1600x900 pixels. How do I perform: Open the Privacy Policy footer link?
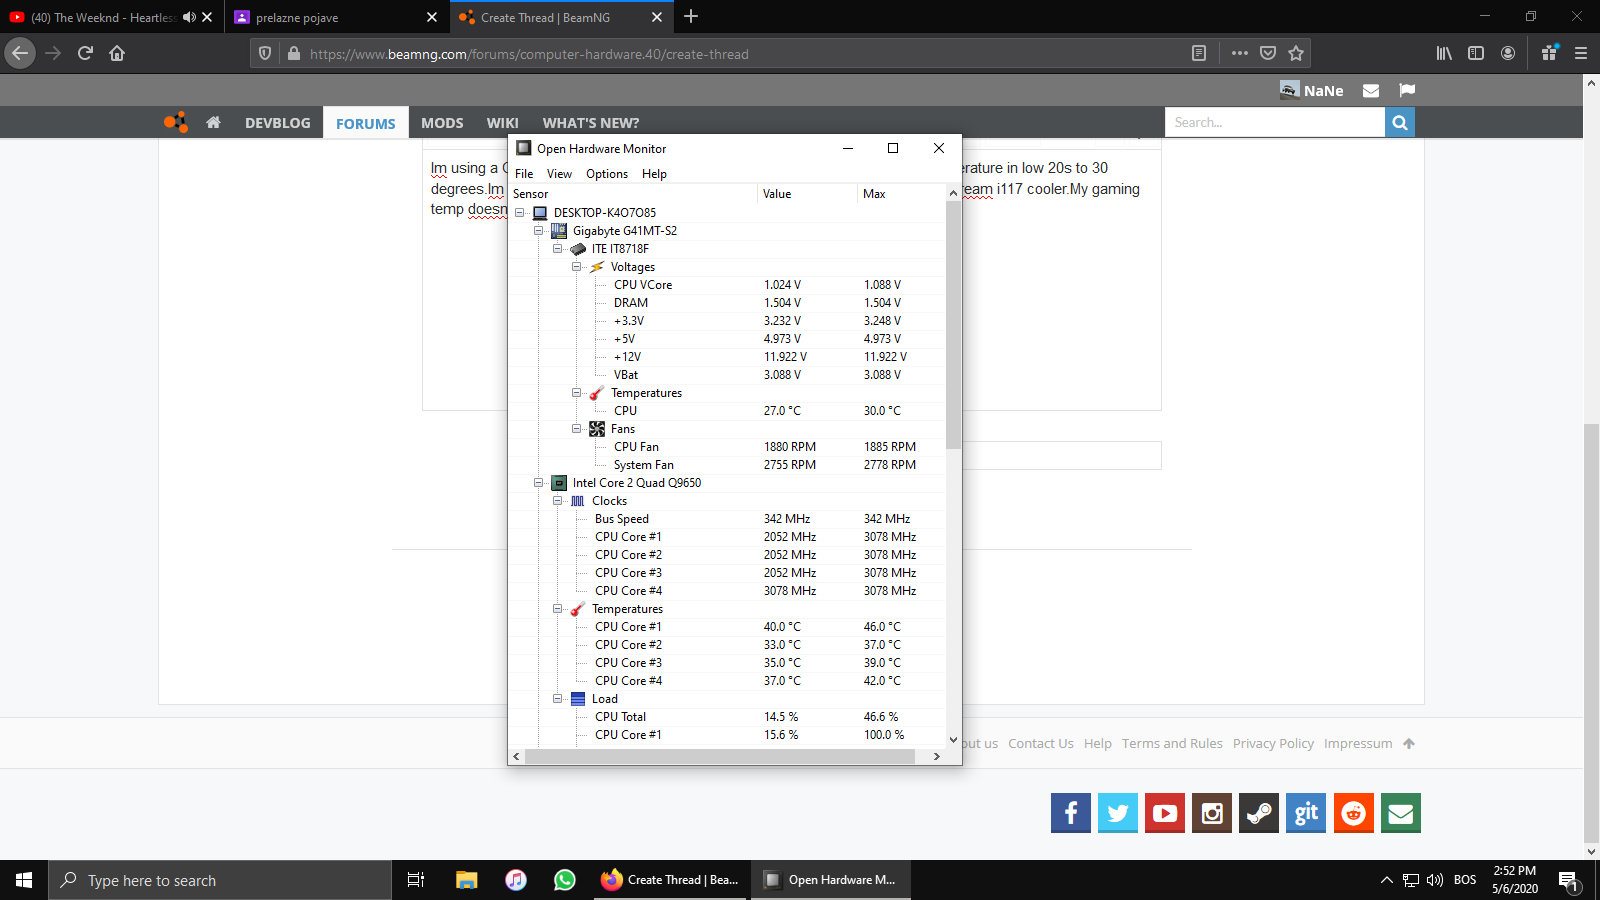tap(1273, 744)
